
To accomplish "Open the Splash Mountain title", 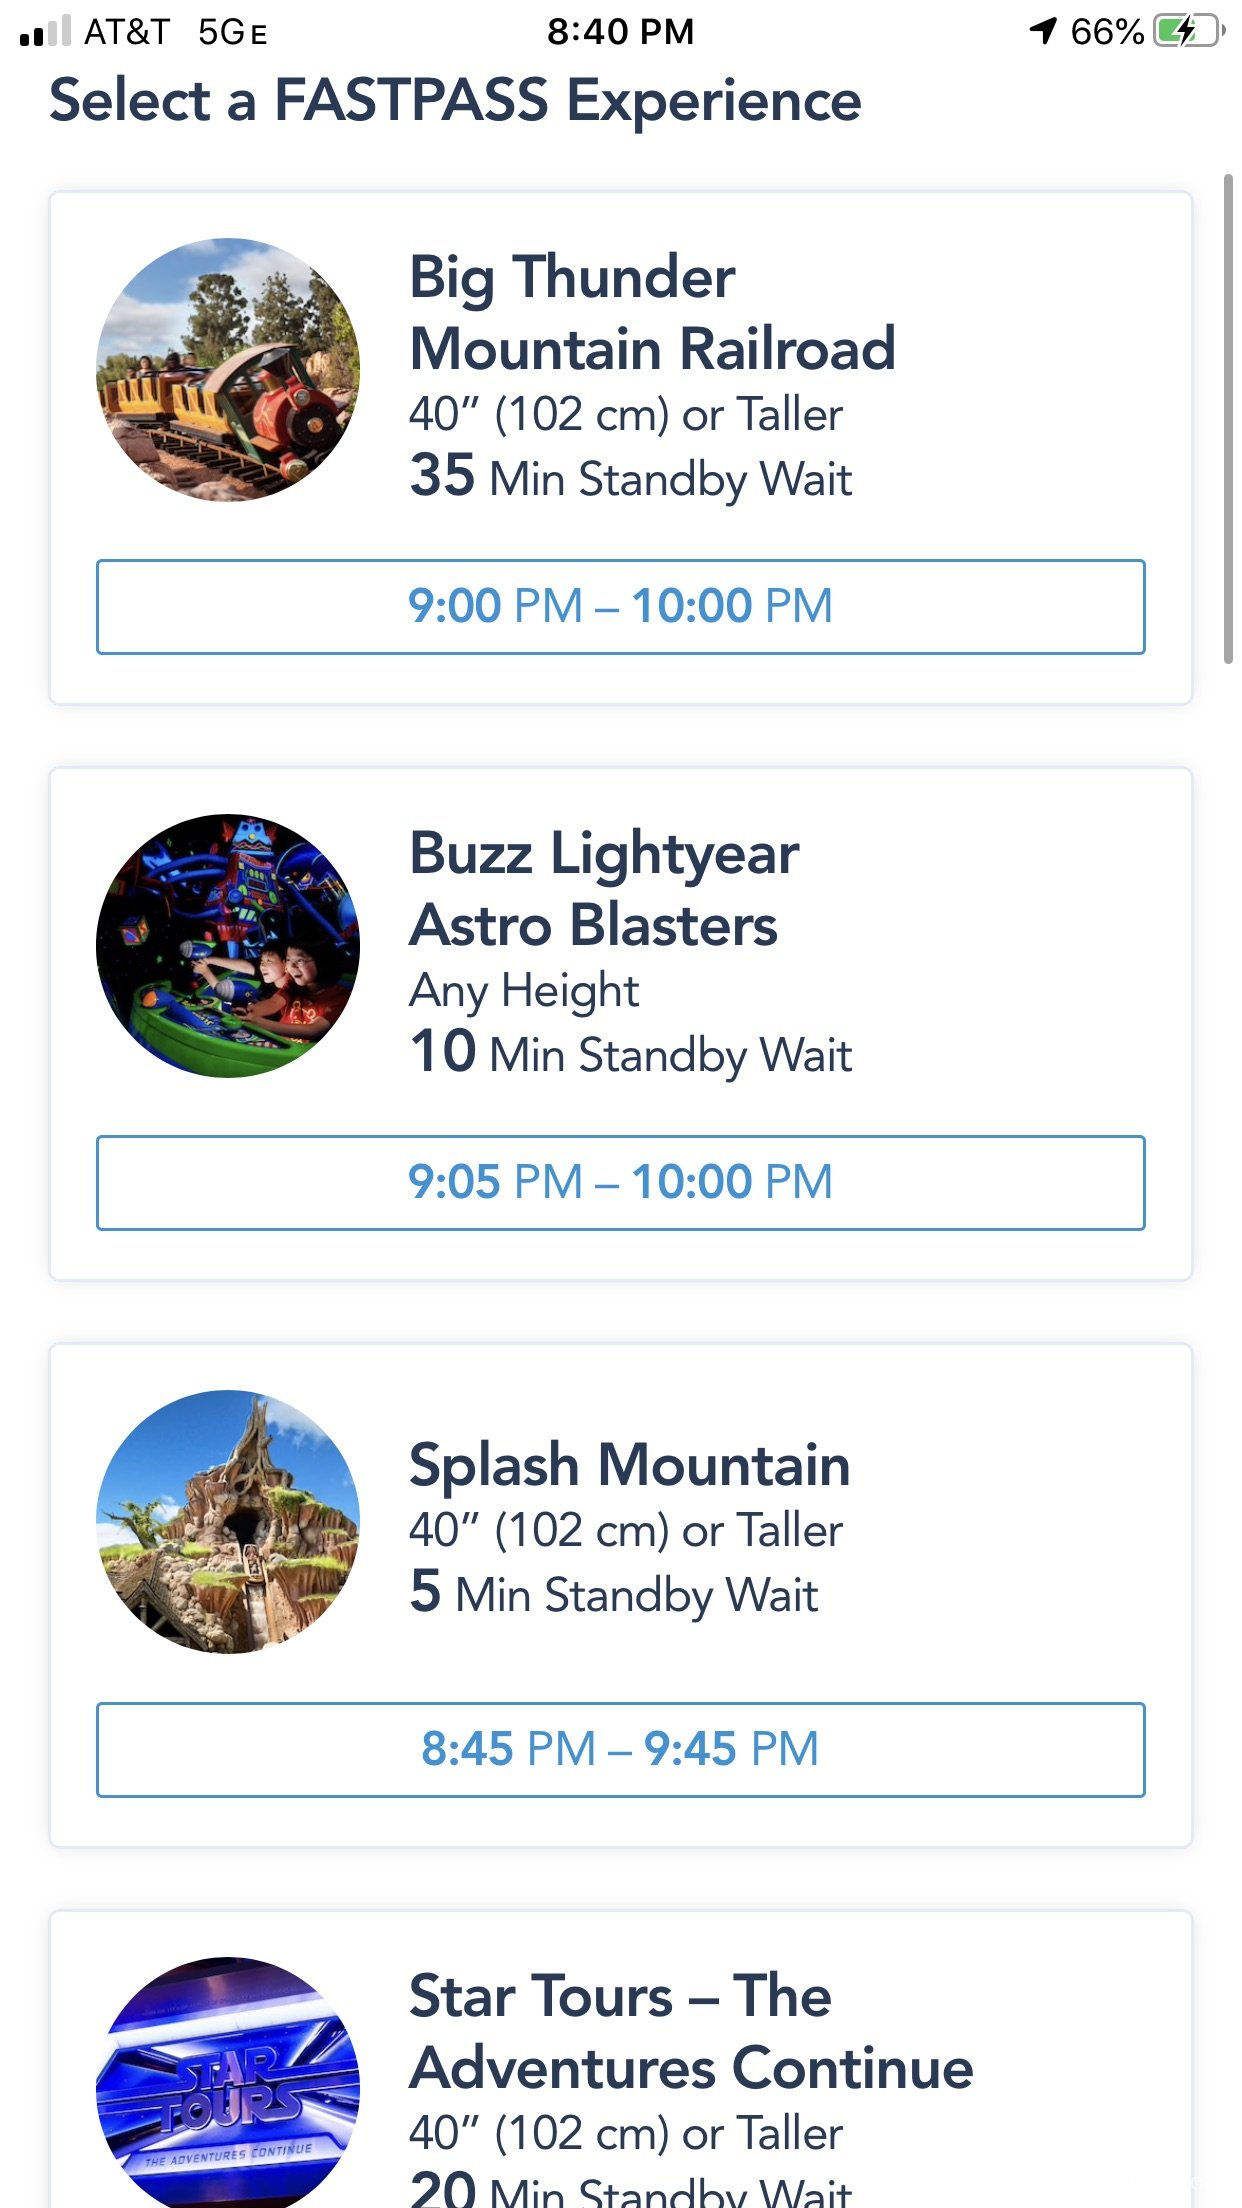I will tap(630, 1465).
